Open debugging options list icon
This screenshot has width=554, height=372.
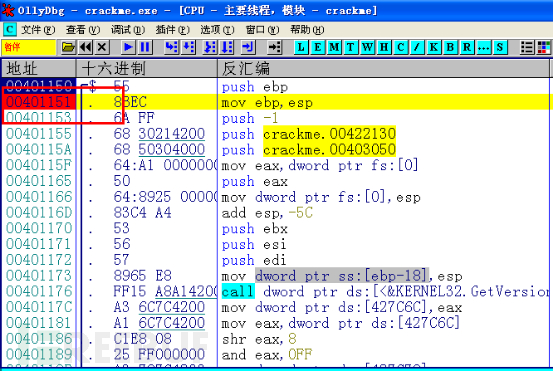coord(527,47)
